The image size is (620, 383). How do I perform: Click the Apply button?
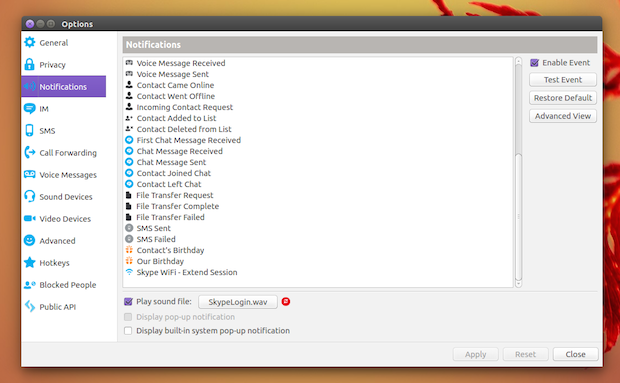[475, 354]
